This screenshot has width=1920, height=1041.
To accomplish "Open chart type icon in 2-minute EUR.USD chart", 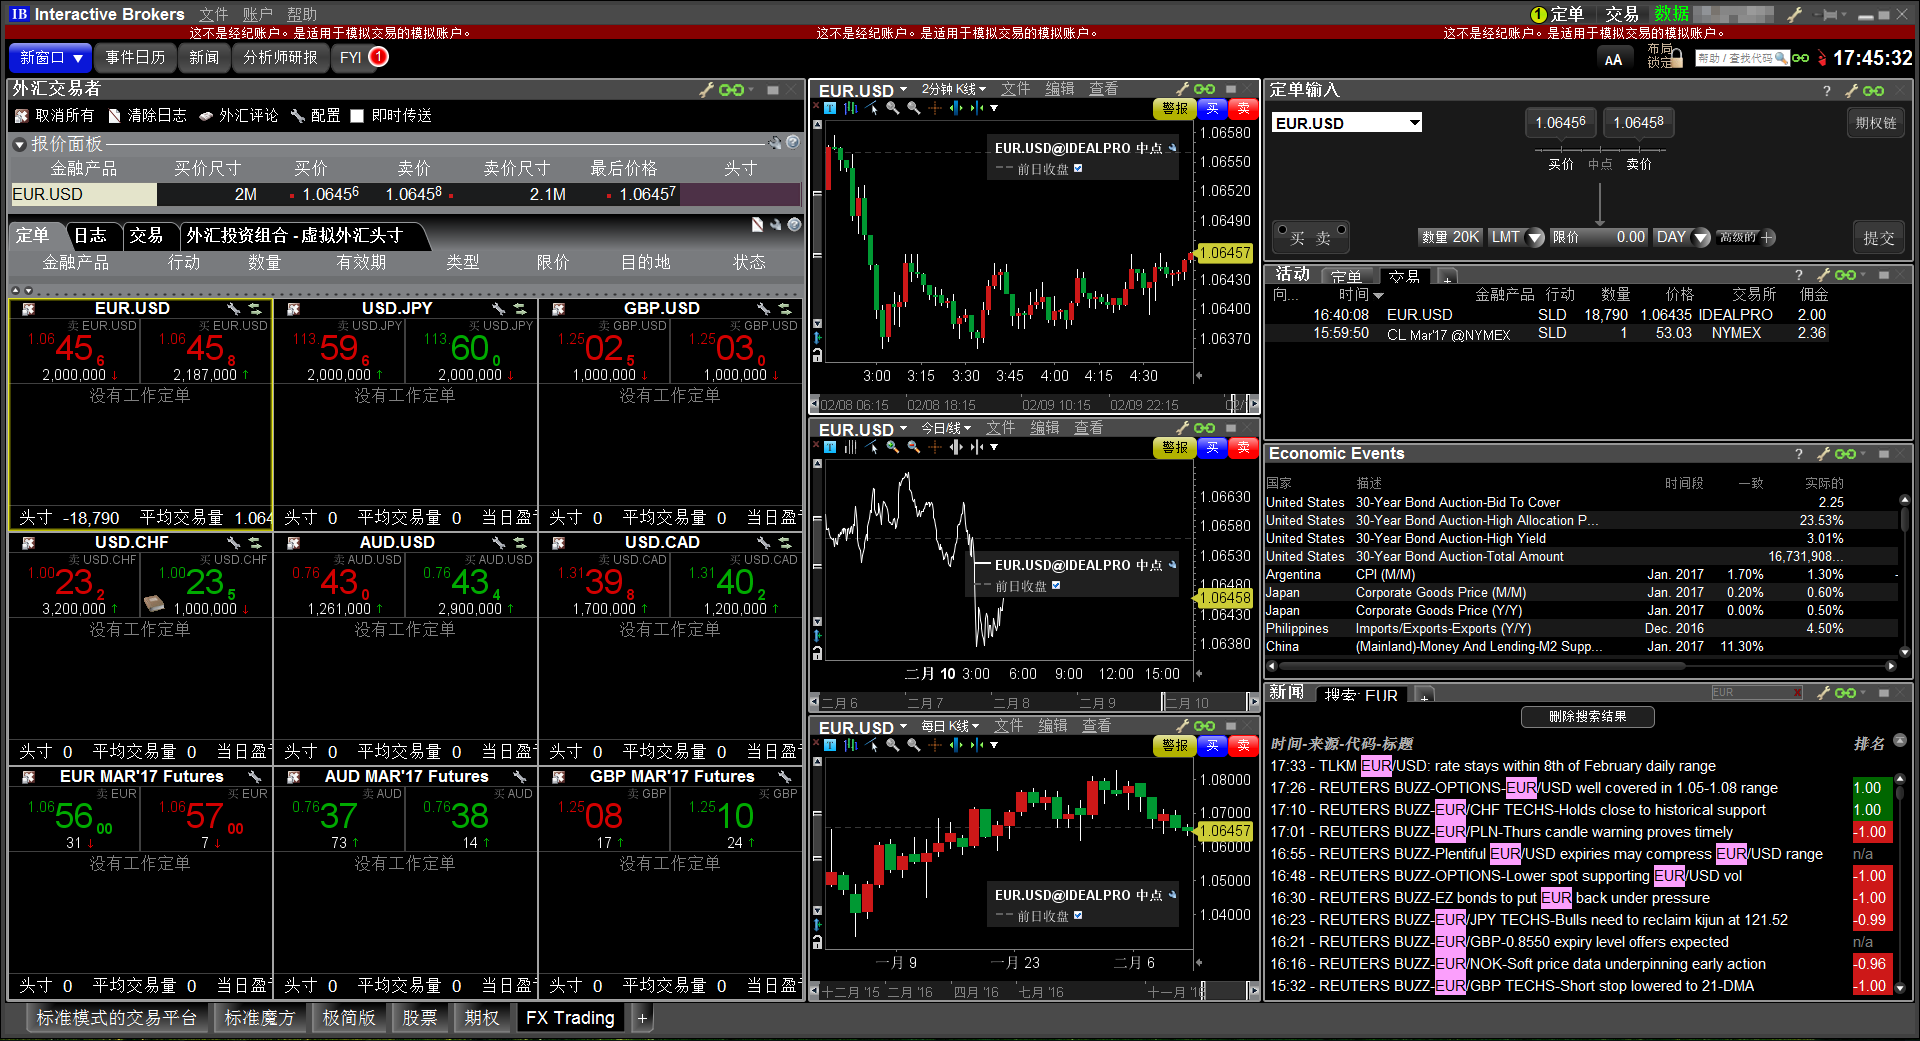I will click(851, 108).
